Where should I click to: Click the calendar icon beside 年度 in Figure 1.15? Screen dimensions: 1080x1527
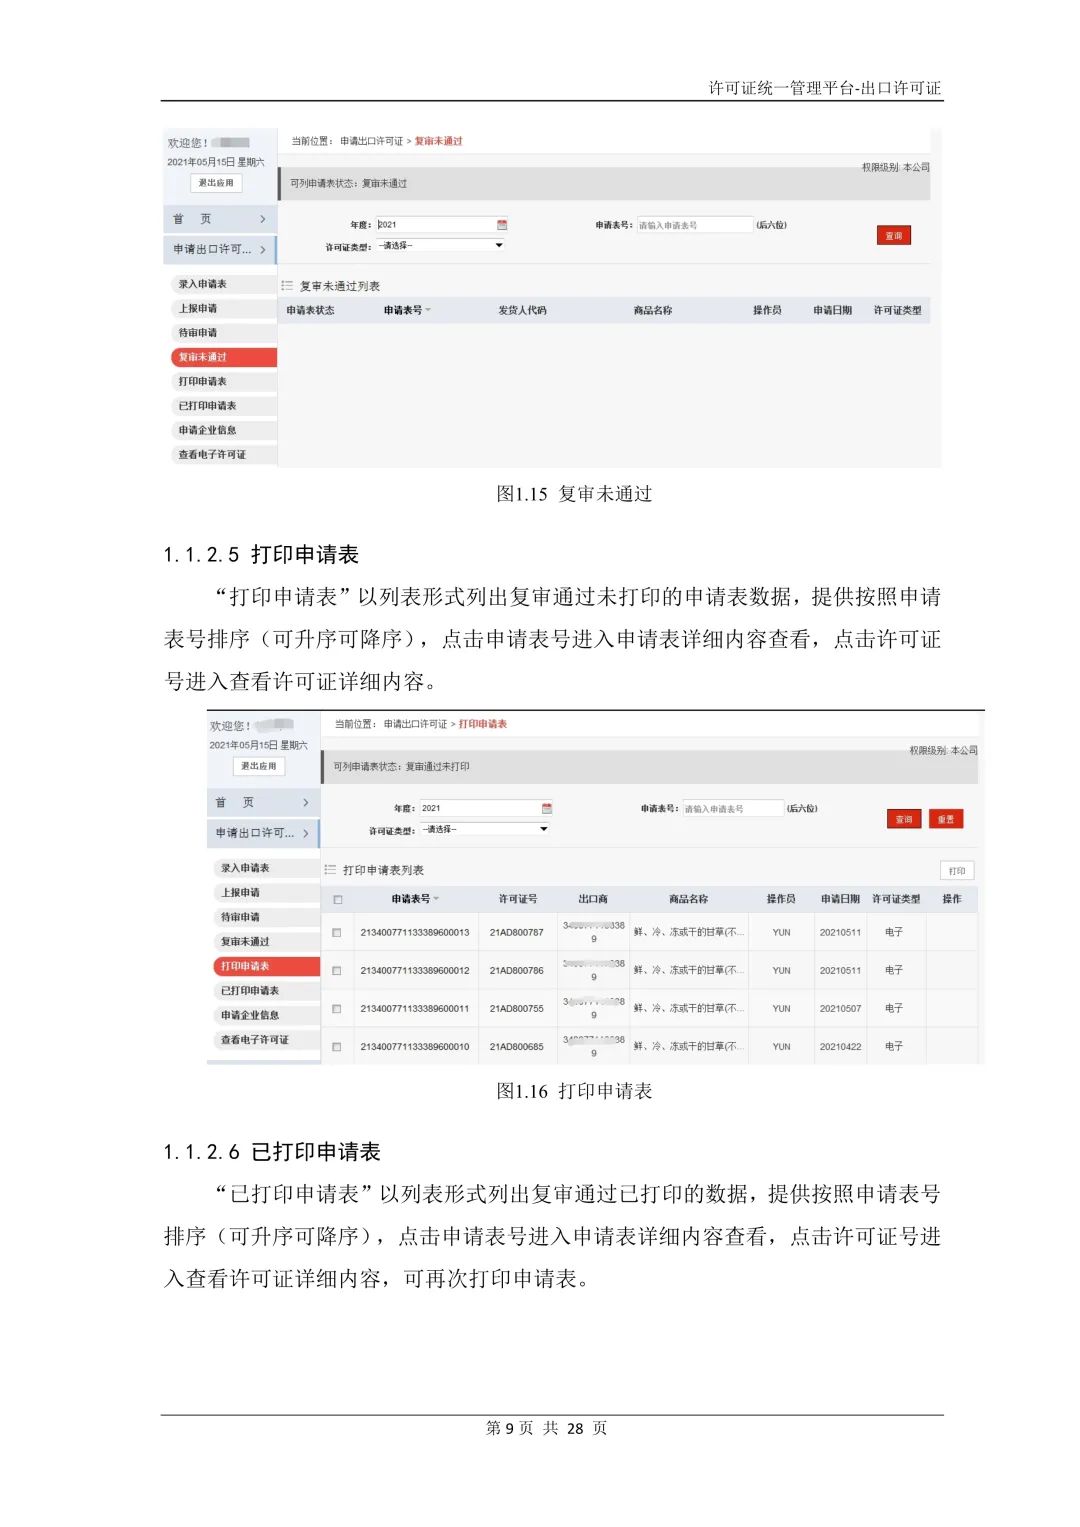[502, 225]
